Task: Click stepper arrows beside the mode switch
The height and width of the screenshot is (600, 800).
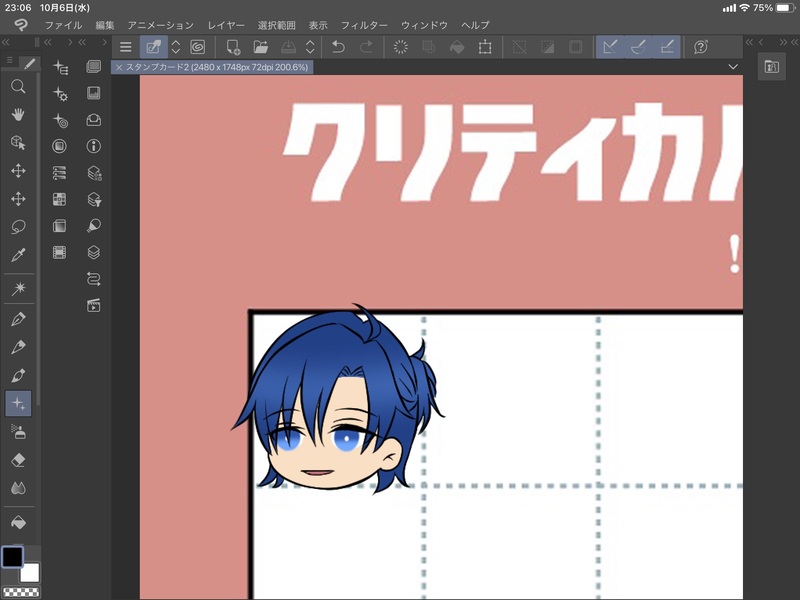Action: coord(176,47)
